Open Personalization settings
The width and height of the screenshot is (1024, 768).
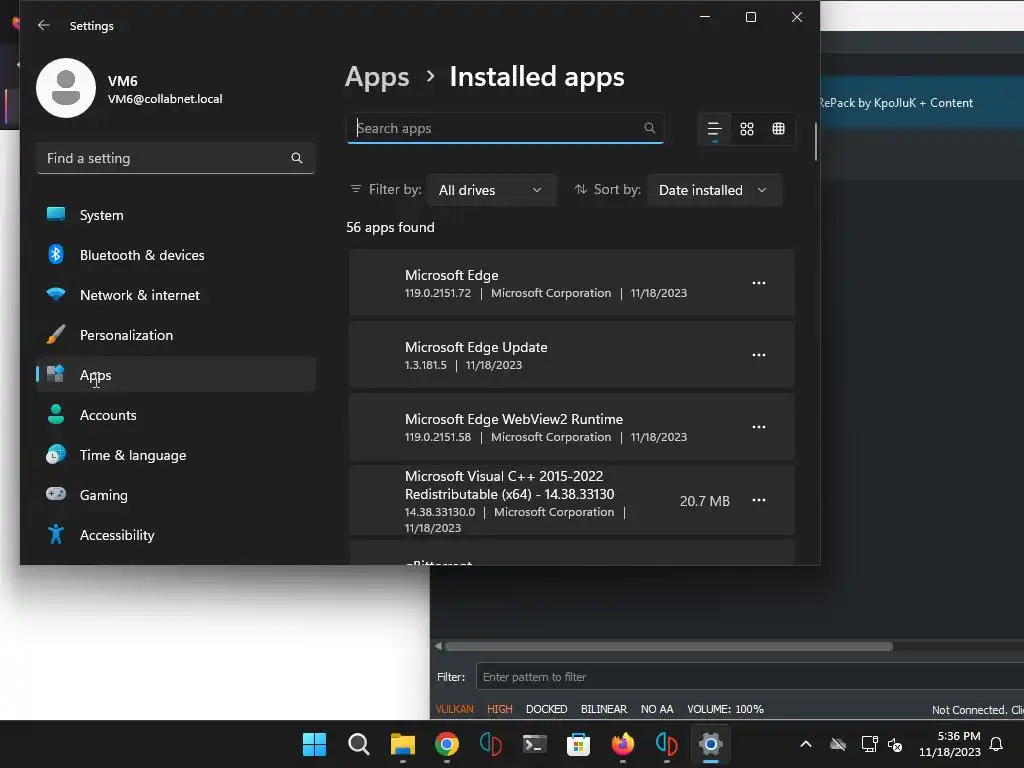(176, 335)
